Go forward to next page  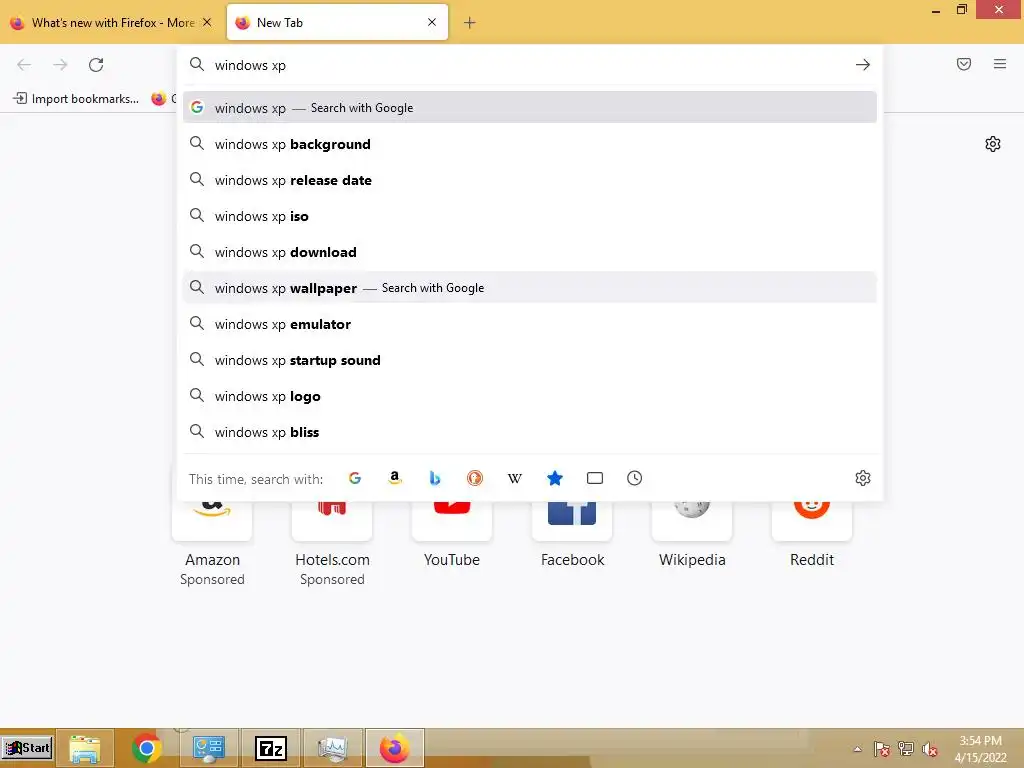coord(60,65)
